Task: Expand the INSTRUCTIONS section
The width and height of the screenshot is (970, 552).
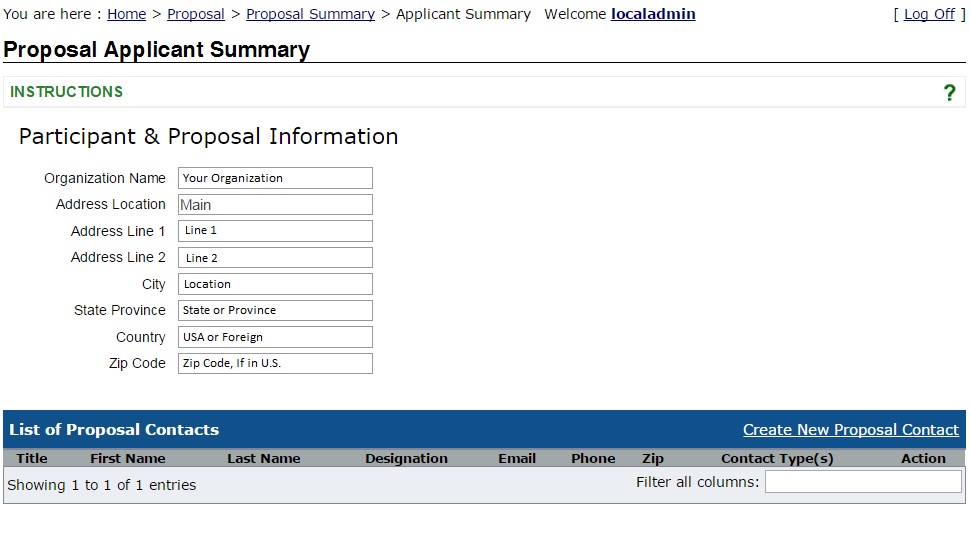Action: point(67,92)
